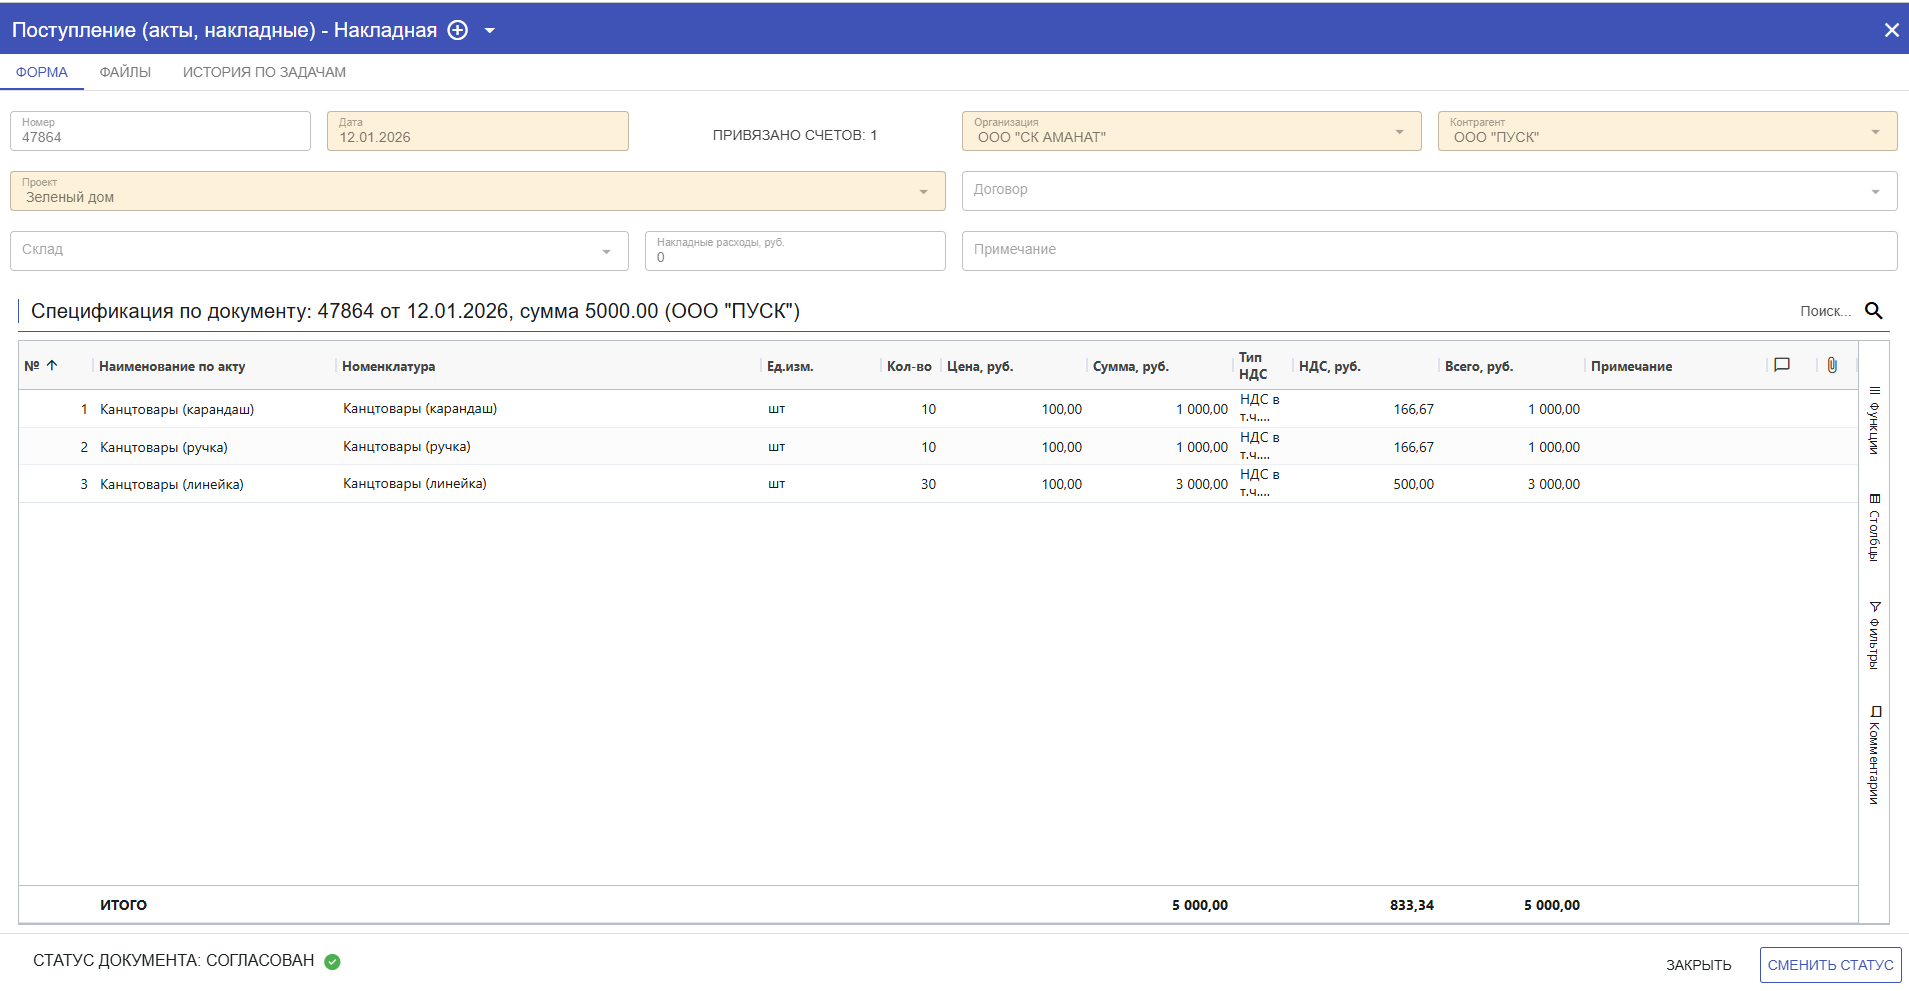Click the Дата field with 12.01.2026
Viewport: 1909px width, 991px height.
click(x=477, y=131)
